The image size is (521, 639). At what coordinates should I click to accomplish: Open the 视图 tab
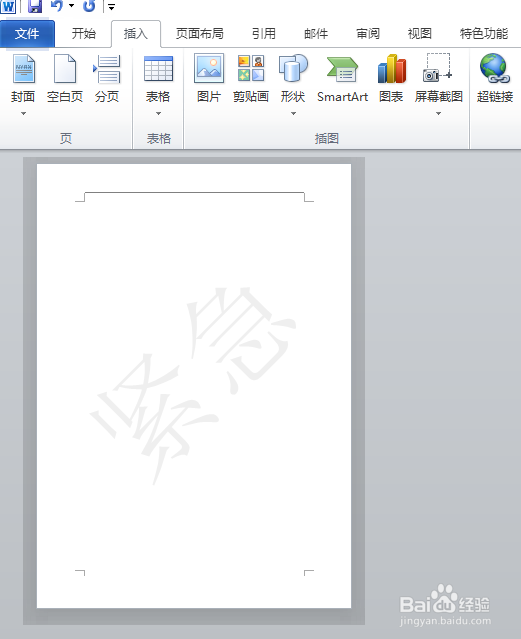click(419, 34)
